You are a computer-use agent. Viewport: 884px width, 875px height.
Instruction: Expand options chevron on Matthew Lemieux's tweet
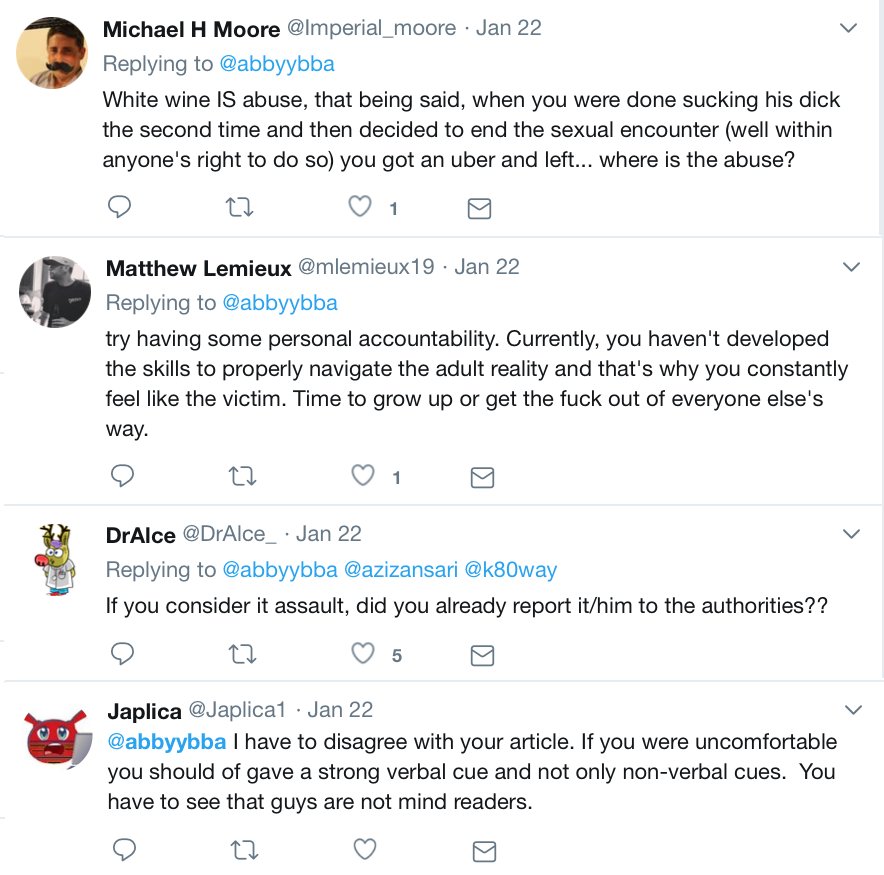point(851,267)
